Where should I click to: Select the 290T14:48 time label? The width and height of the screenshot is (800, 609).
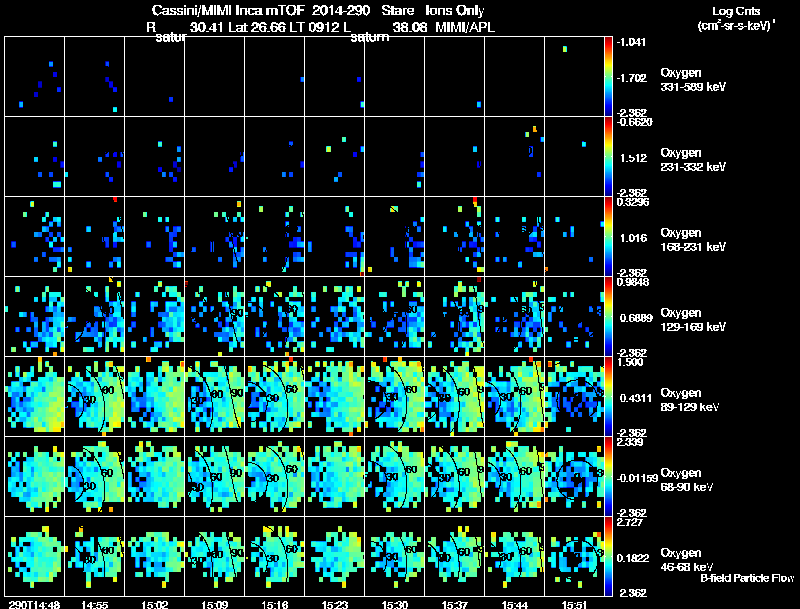click(x=35, y=605)
